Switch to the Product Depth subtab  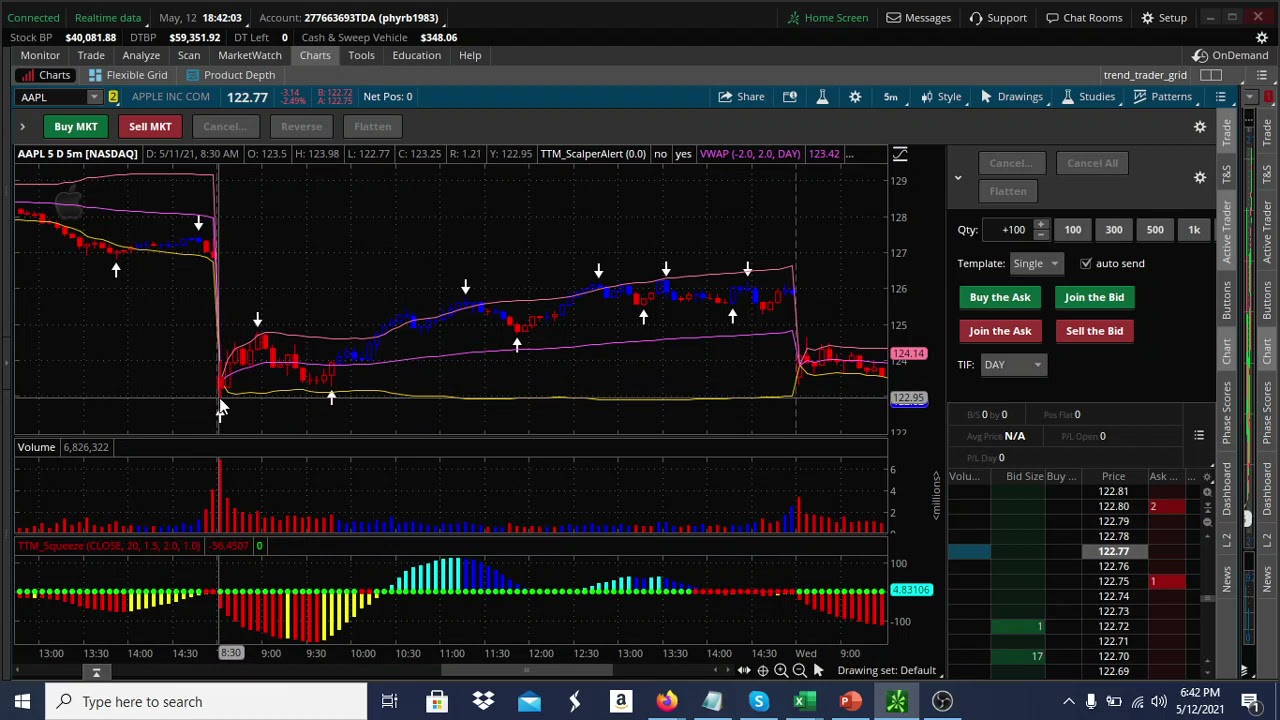click(230, 76)
